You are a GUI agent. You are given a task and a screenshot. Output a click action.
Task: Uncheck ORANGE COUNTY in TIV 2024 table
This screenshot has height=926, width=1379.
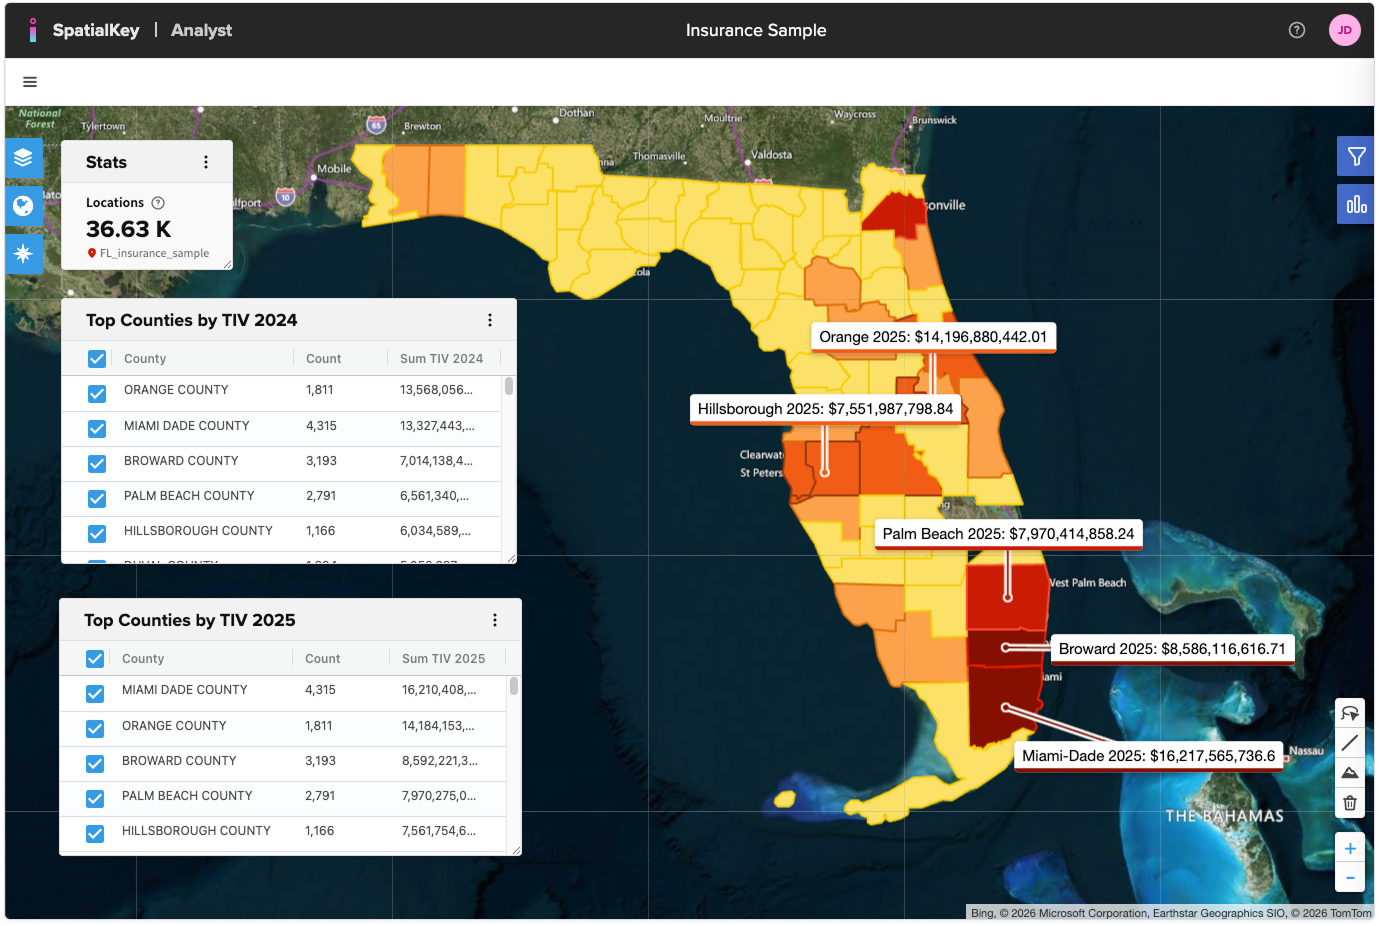tap(97, 393)
